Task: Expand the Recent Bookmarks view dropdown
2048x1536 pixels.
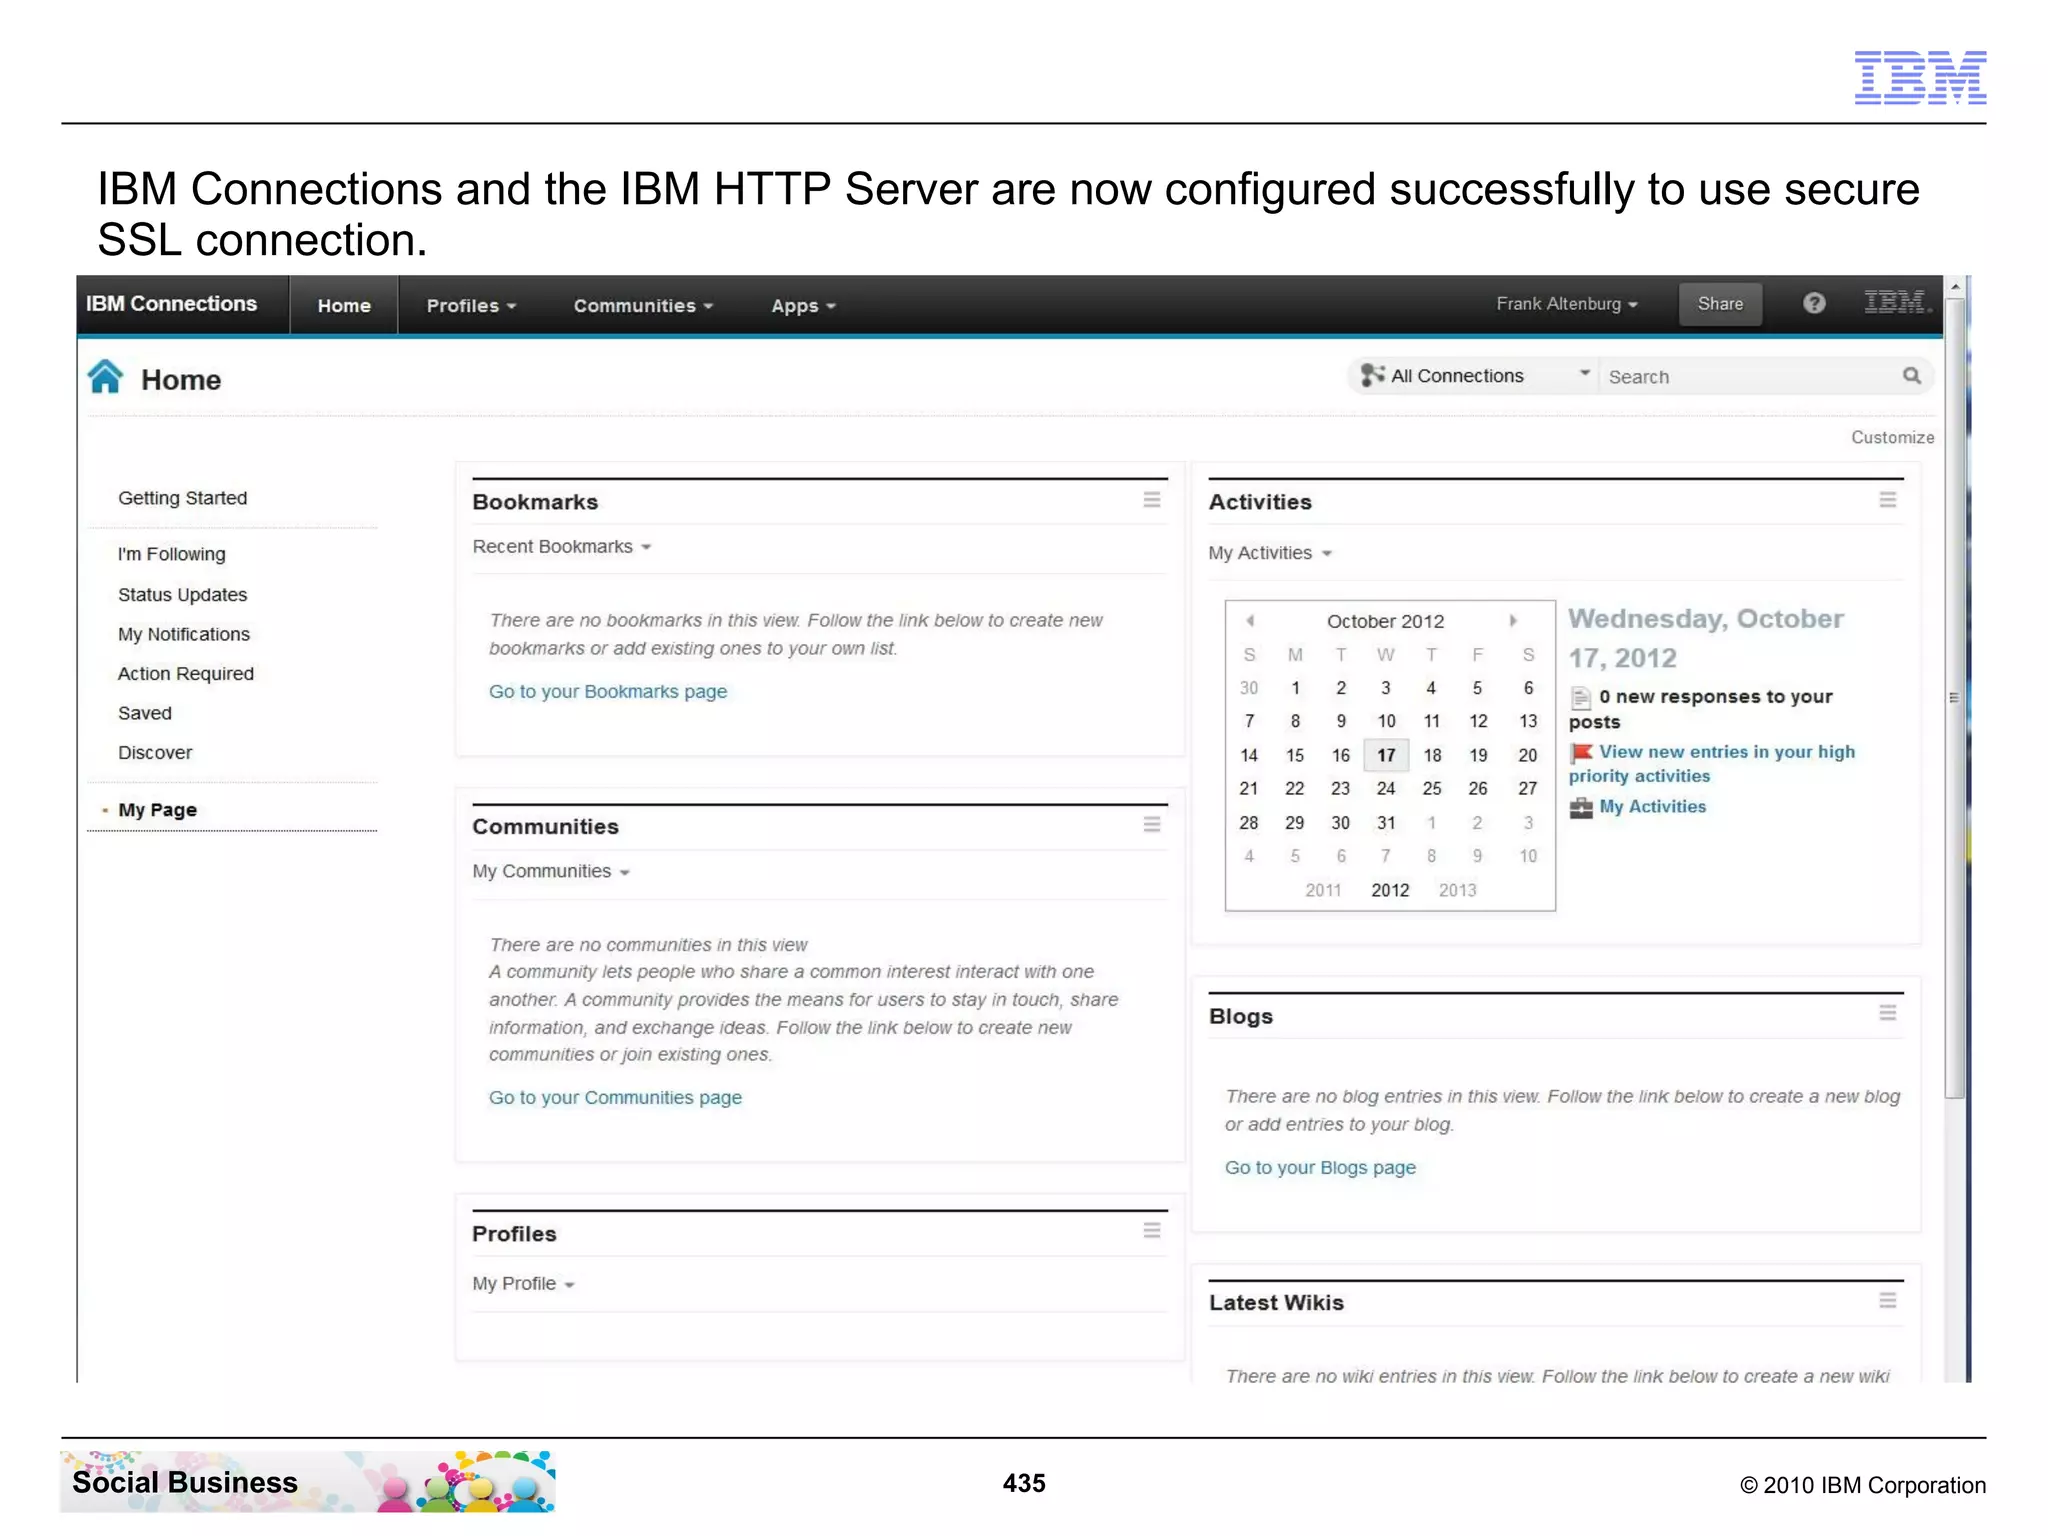Action: point(562,547)
